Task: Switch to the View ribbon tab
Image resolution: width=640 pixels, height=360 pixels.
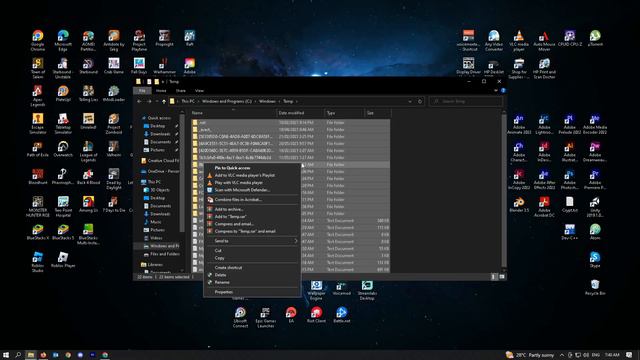Action: tap(199, 91)
